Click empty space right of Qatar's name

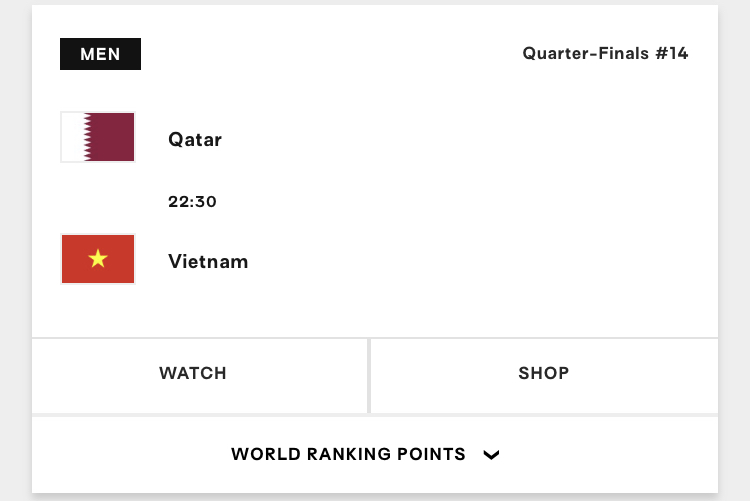[450, 139]
